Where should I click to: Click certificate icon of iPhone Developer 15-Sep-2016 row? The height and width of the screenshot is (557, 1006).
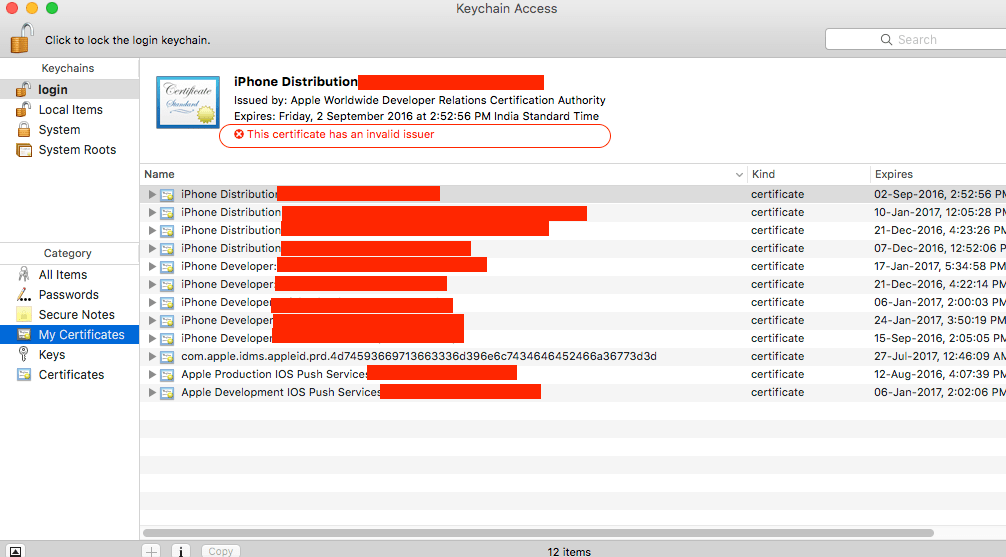[x=167, y=338]
